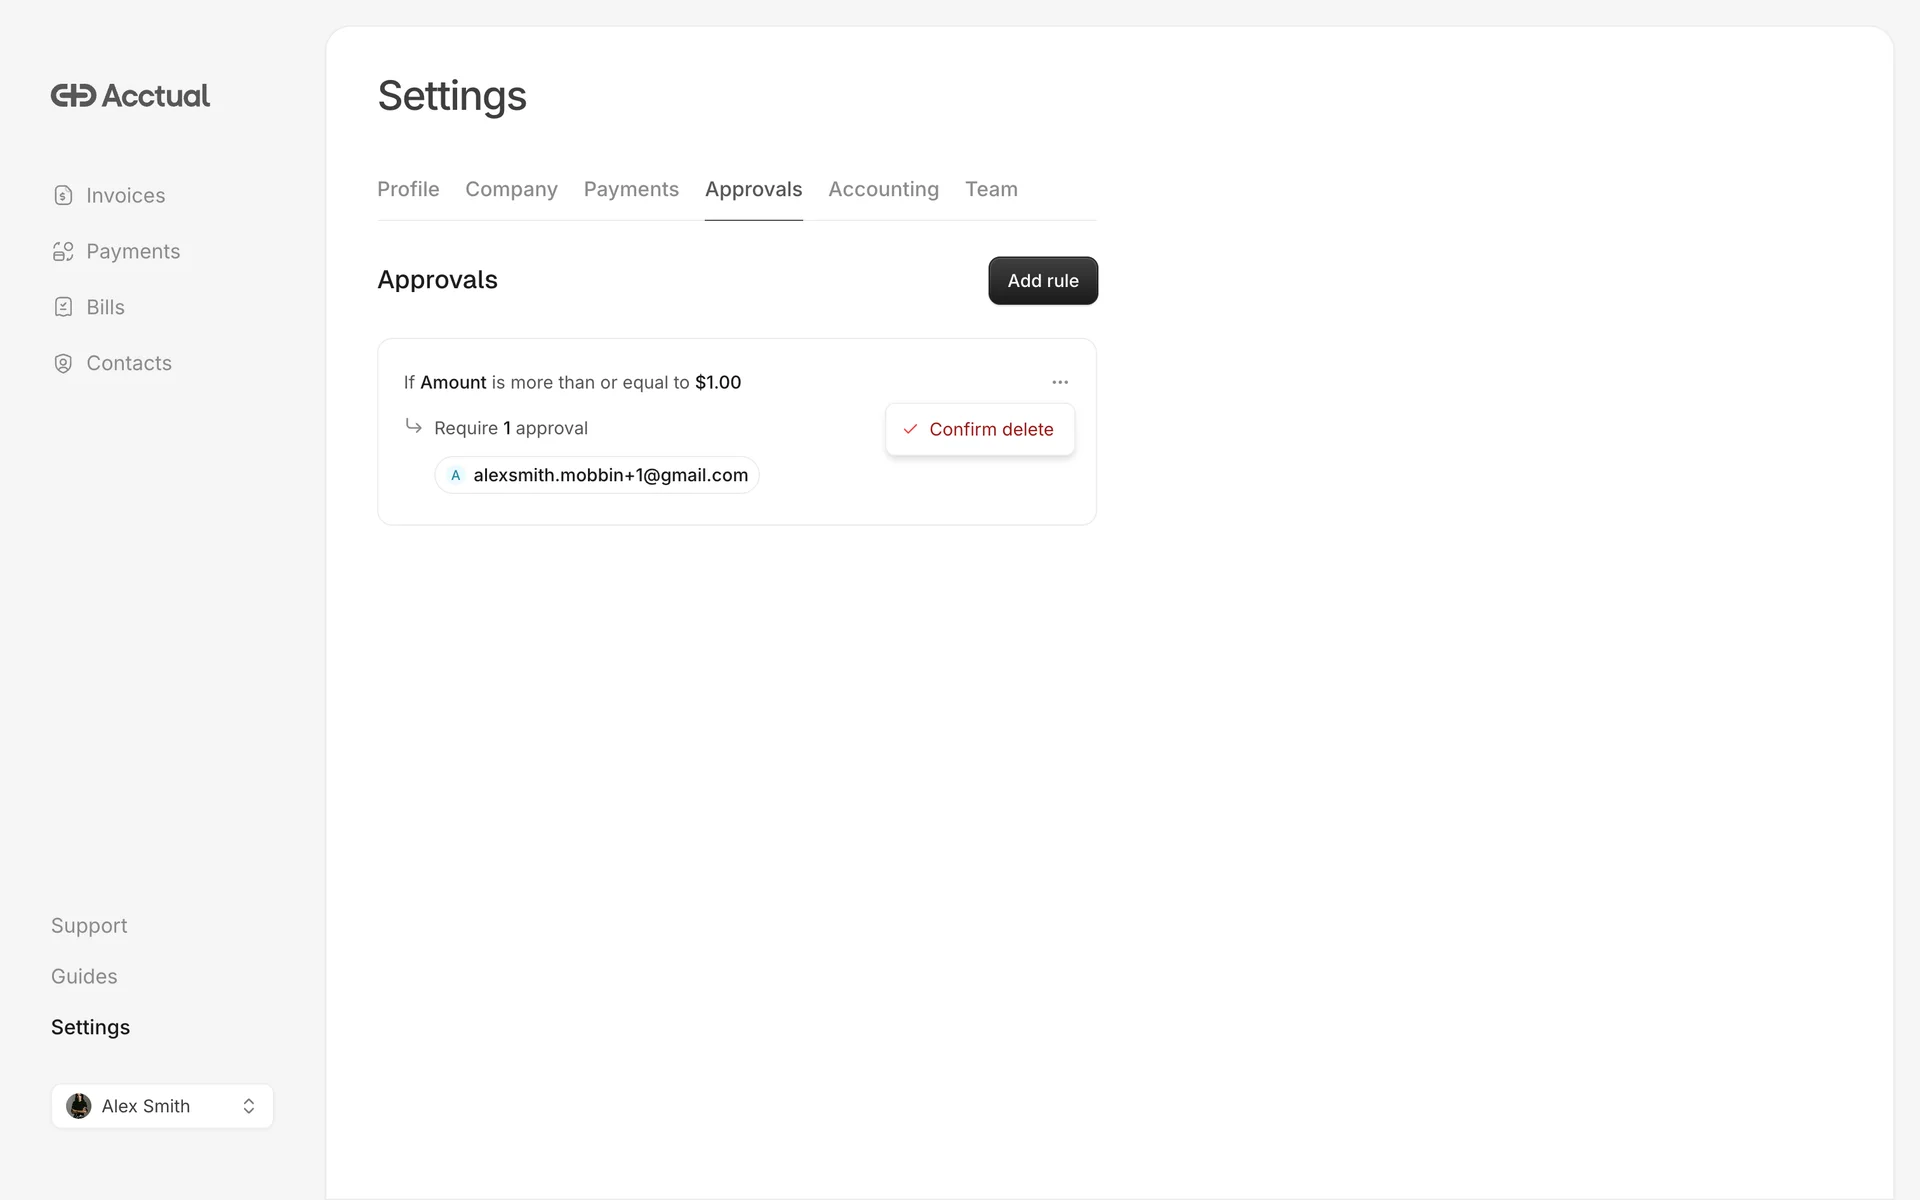This screenshot has width=1920, height=1200.
Task: Select Settings in the sidebar
Action: coord(90,1028)
